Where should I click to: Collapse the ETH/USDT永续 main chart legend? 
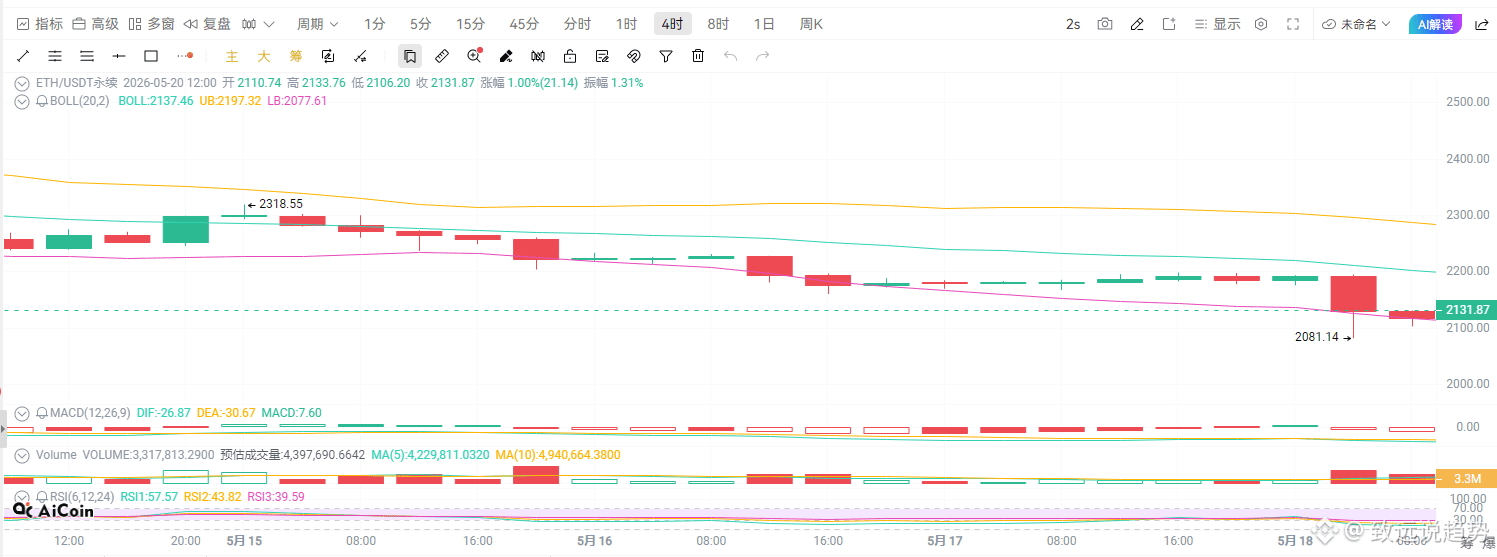22,84
